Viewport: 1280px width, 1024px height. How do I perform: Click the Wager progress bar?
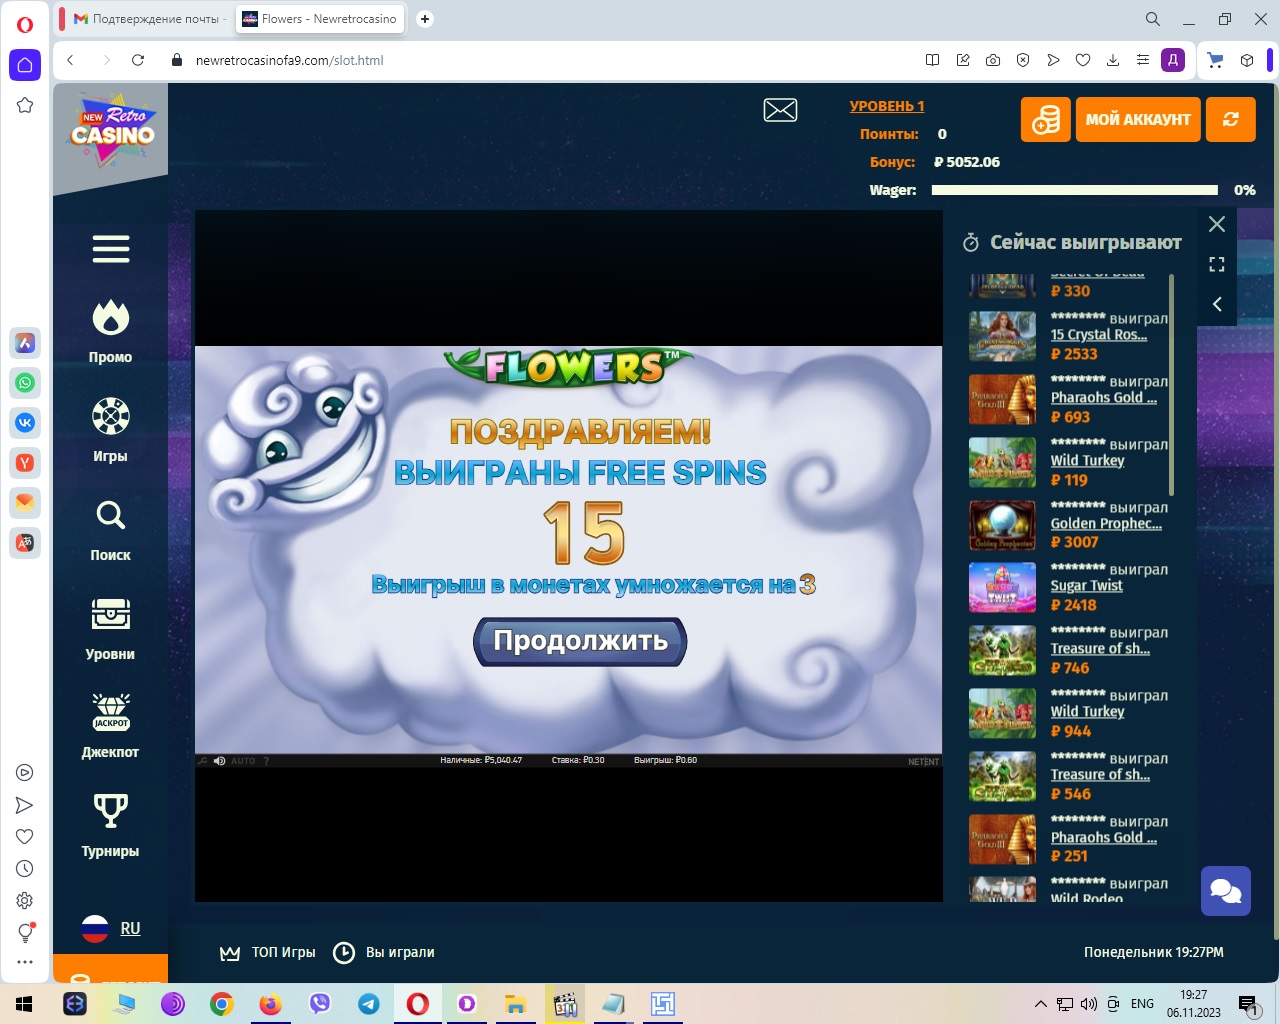click(x=1075, y=190)
